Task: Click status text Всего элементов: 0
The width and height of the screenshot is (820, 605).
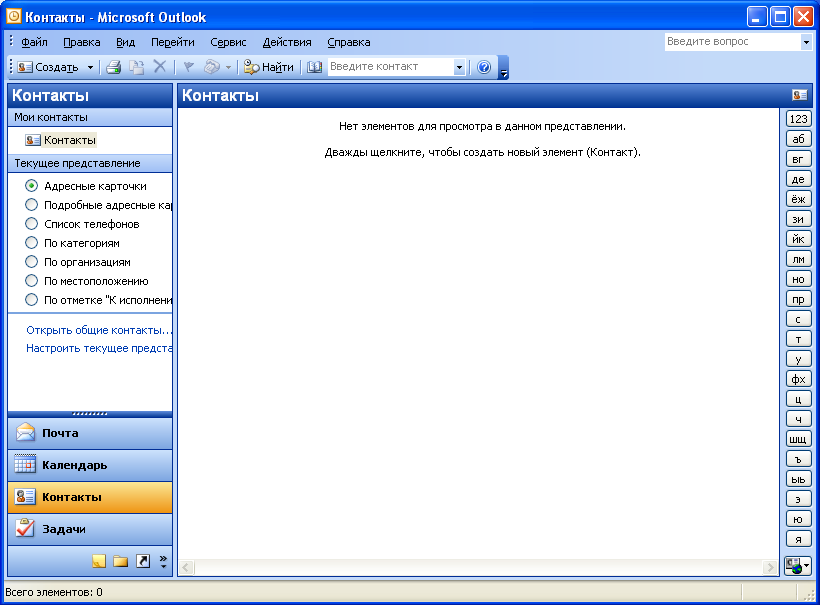Action: (54, 592)
